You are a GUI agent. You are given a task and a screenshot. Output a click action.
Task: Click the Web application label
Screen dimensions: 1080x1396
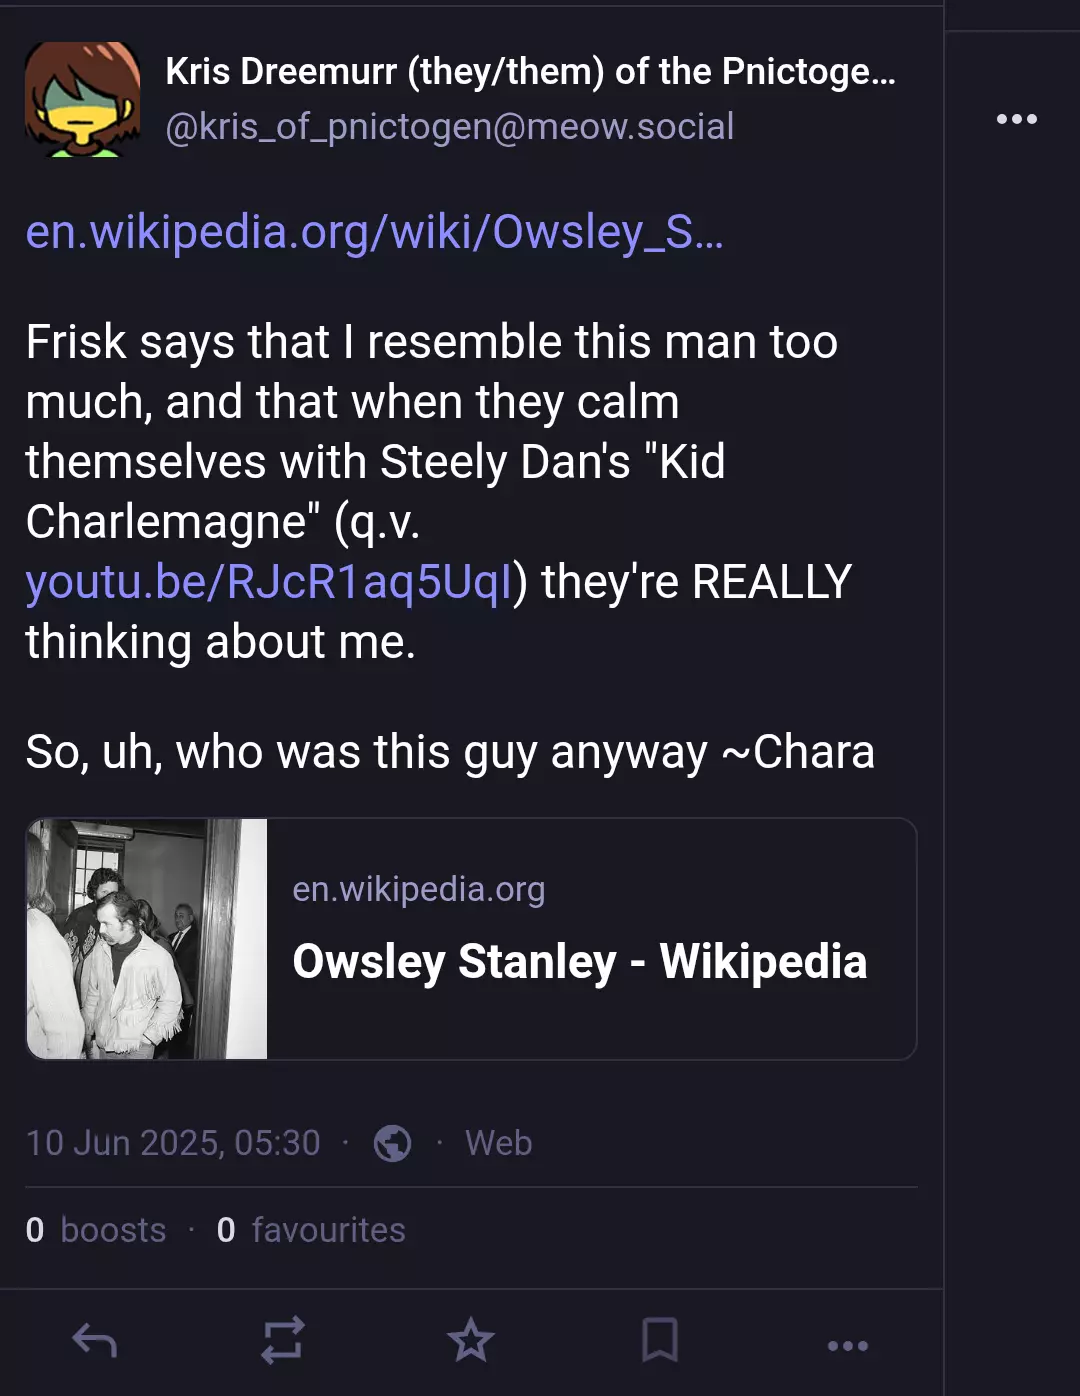[x=499, y=1143]
